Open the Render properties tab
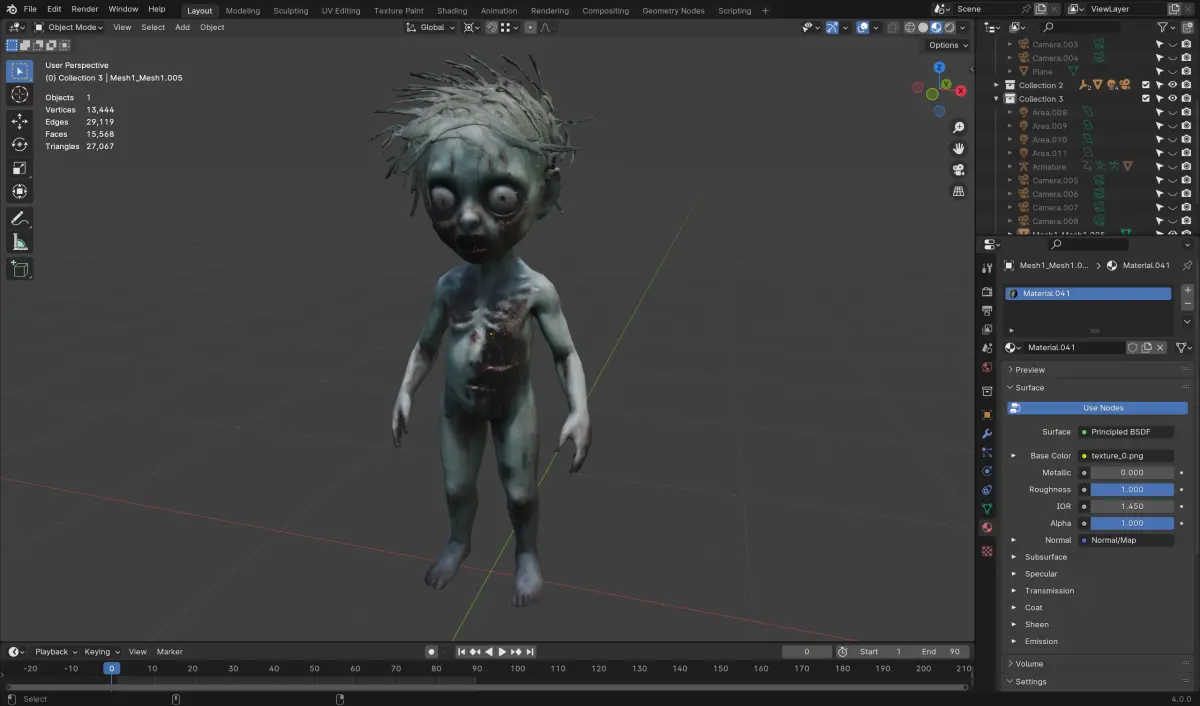Viewport: 1200px width, 706px height. click(986, 290)
